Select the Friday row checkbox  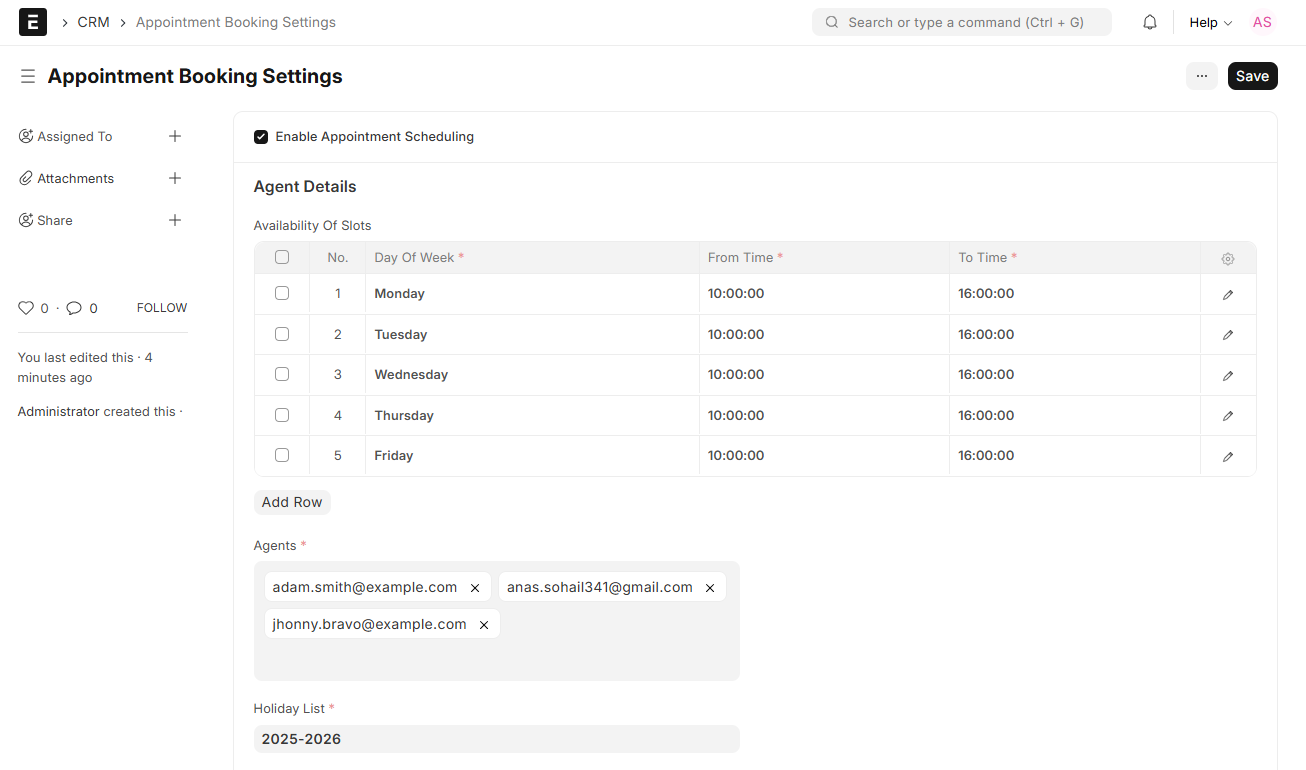[x=282, y=455]
